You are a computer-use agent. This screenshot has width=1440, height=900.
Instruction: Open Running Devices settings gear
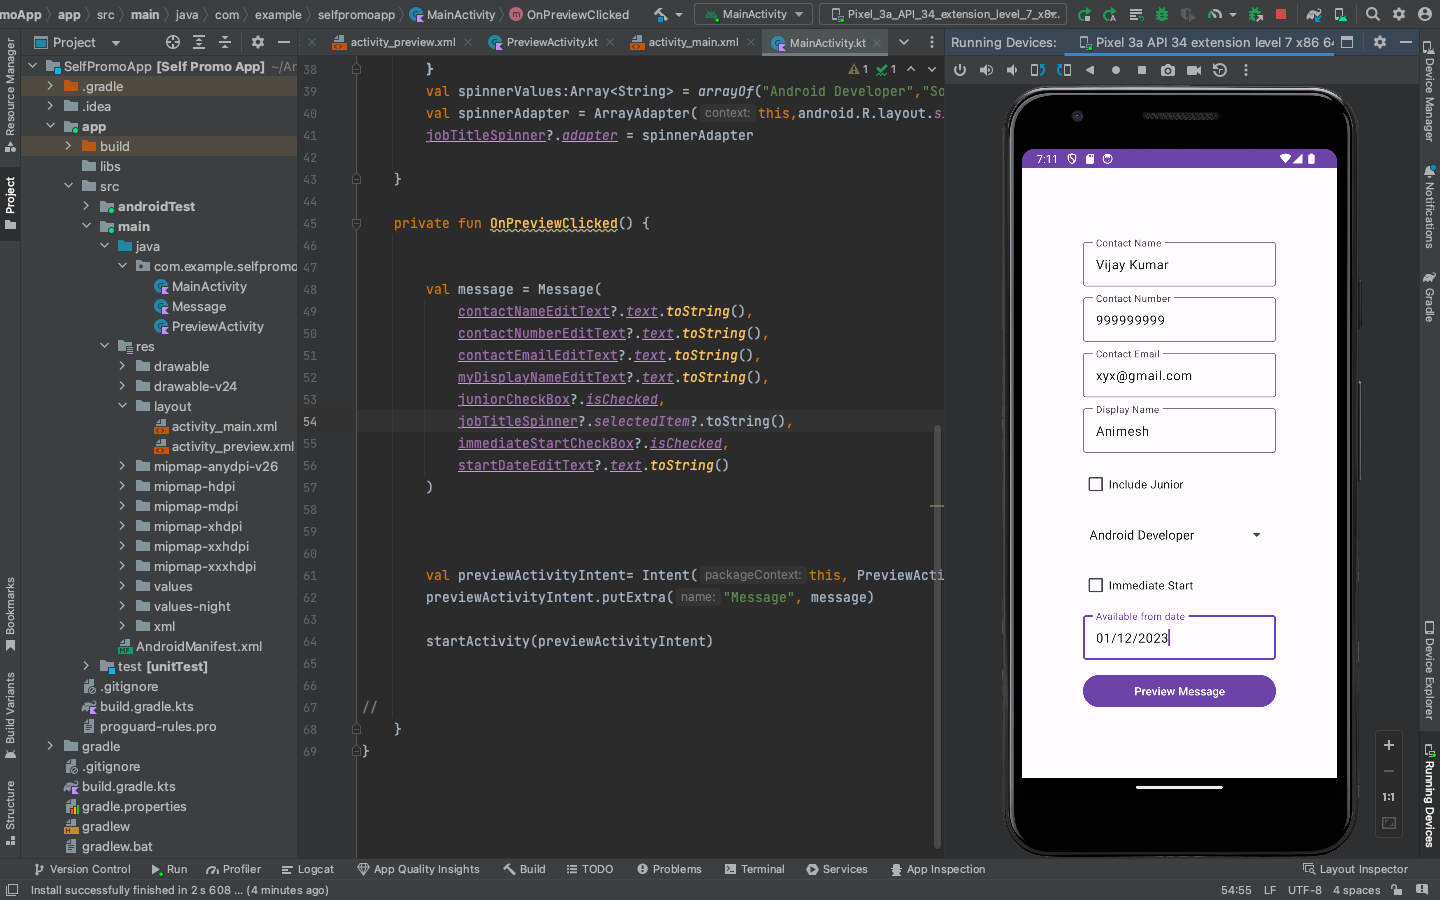pyautogui.click(x=1380, y=42)
